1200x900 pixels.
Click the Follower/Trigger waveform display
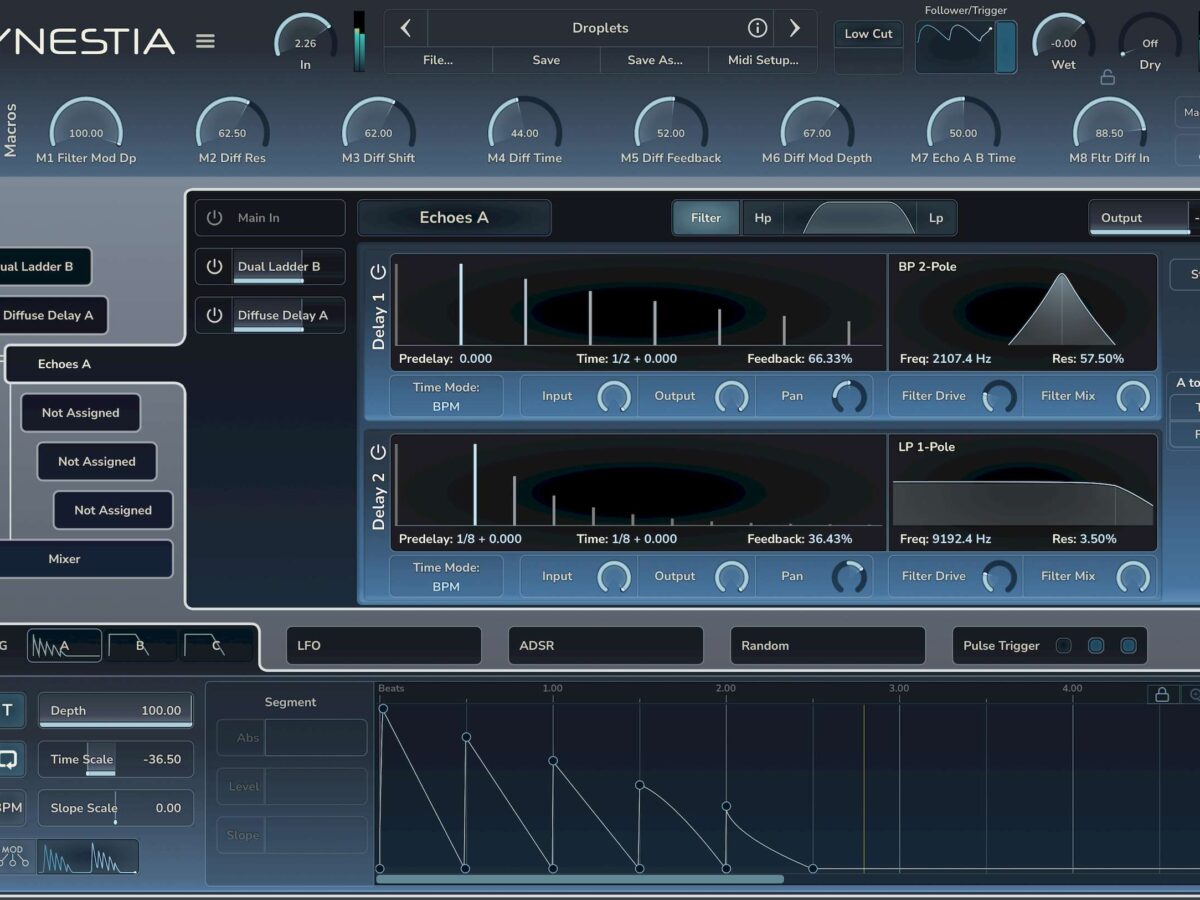click(x=954, y=46)
